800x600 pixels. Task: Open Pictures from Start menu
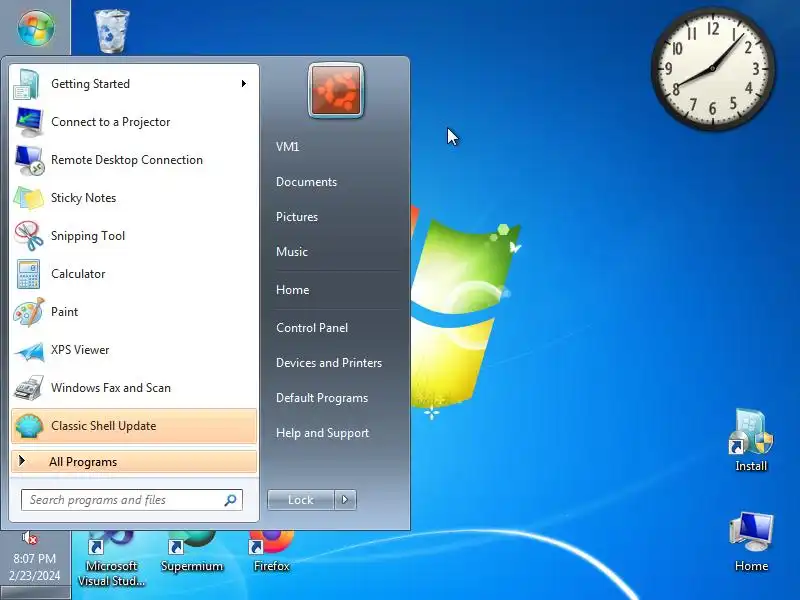pyautogui.click(x=296, y=217)
